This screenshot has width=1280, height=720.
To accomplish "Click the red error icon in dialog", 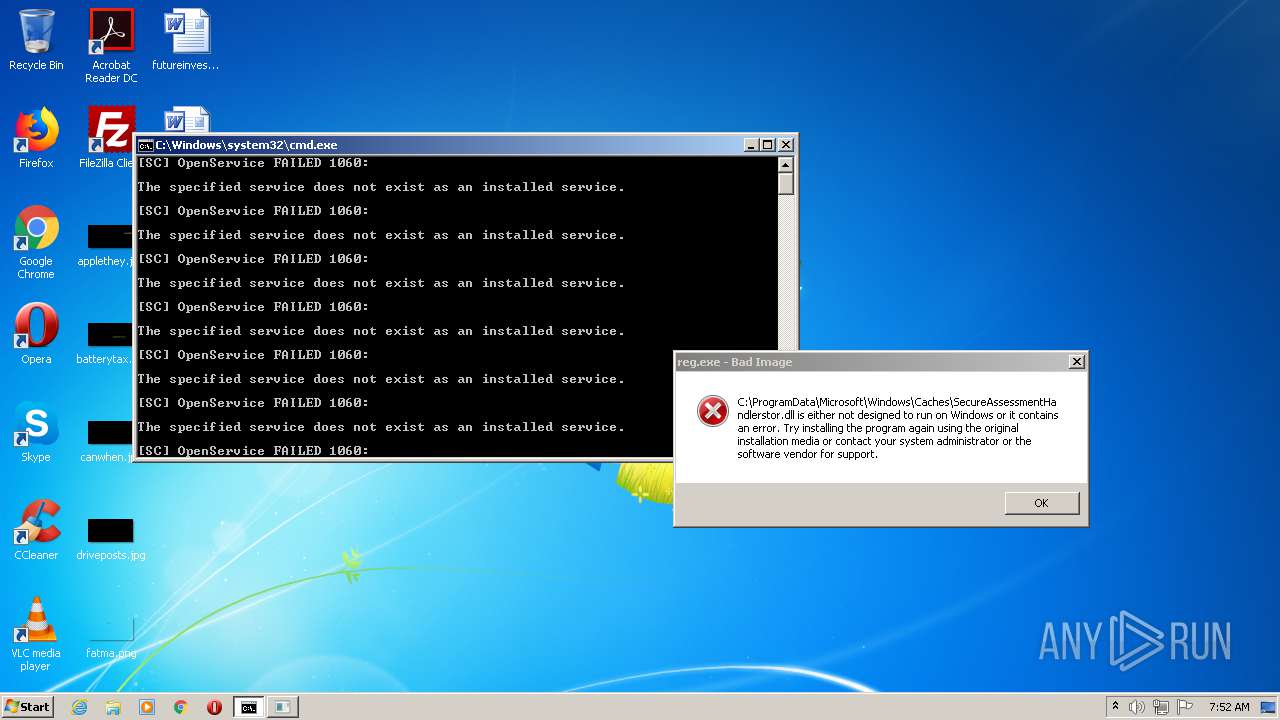I will [713, 411].
